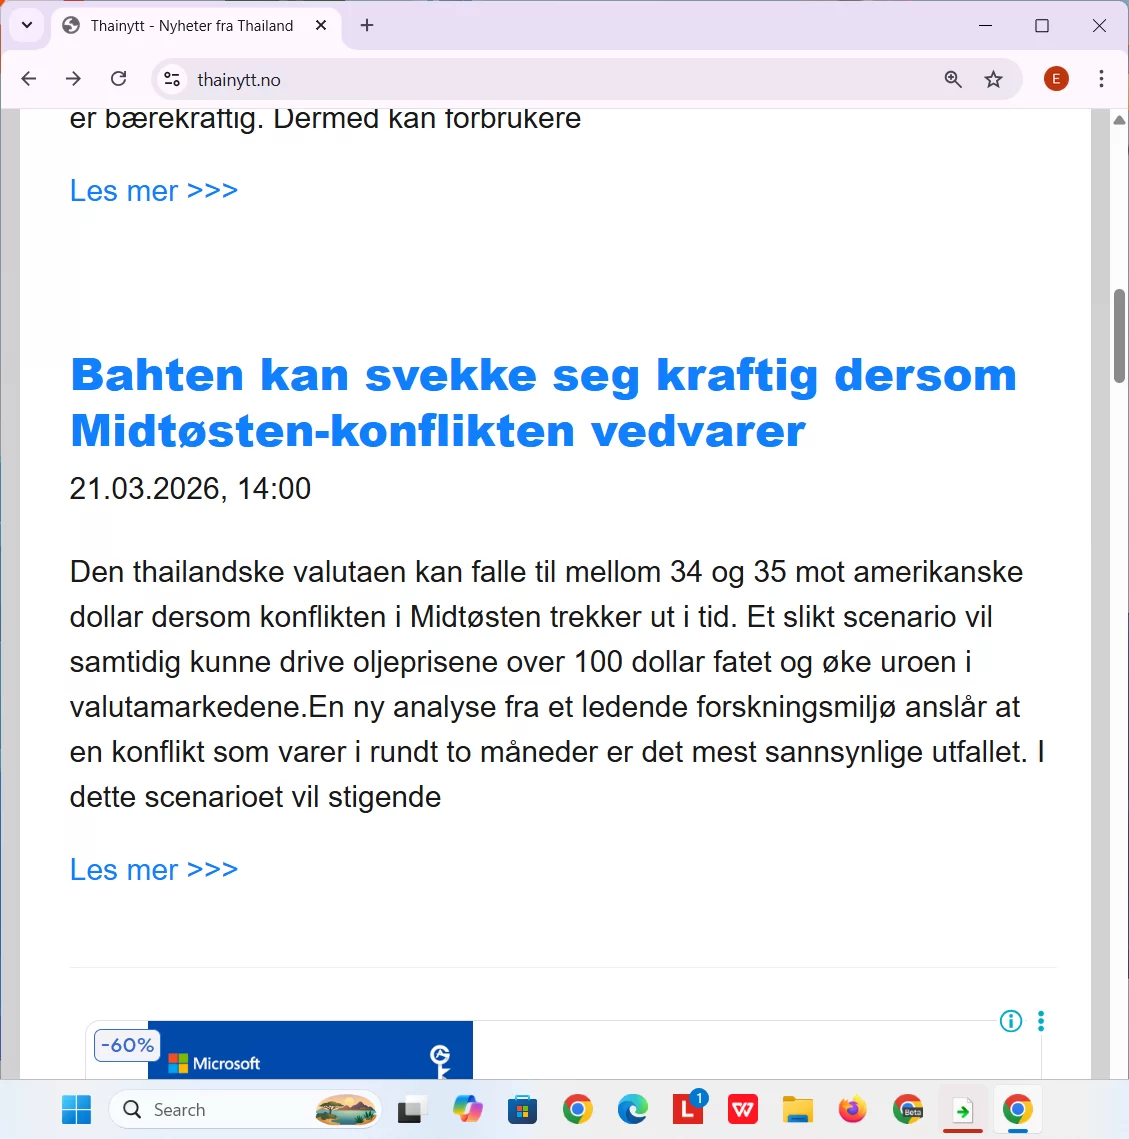Open Copilot from the taskbar
Screen dimensions: 1129x1139
(x=467, y=1110)
